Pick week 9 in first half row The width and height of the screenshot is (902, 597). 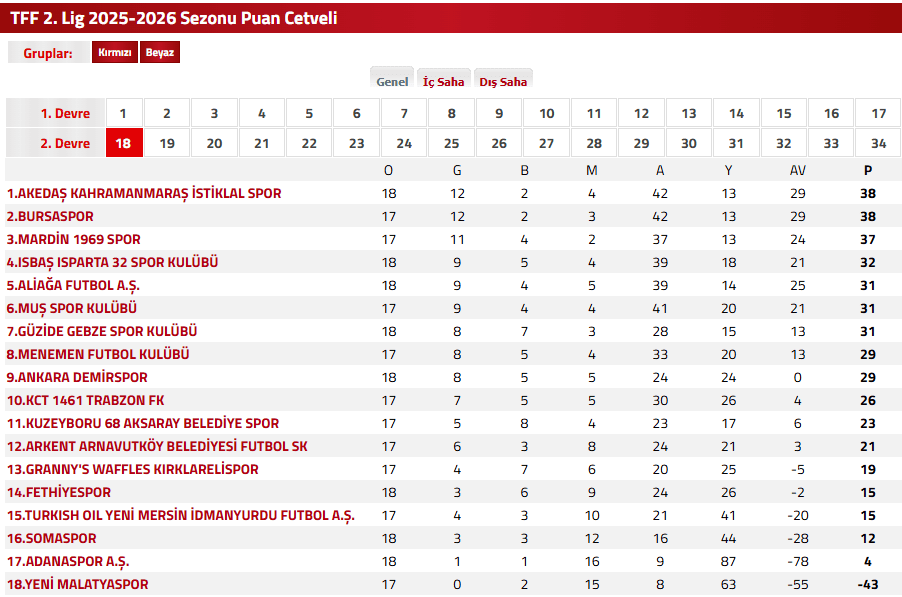click(499, 114)
